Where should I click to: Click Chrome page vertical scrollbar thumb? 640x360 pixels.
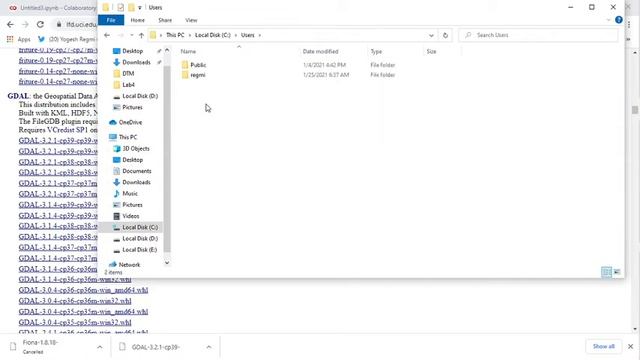click(x=635, y=110)
